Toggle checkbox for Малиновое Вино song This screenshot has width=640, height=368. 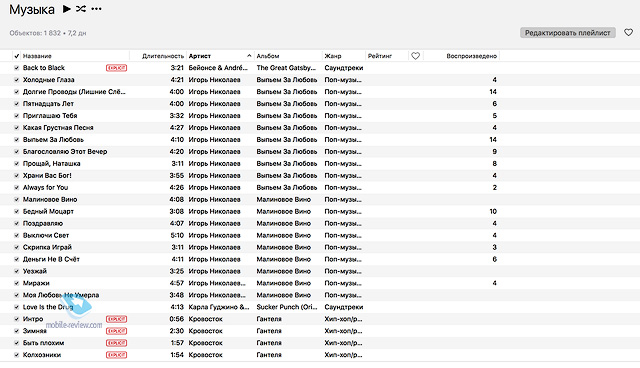point(16,199)
